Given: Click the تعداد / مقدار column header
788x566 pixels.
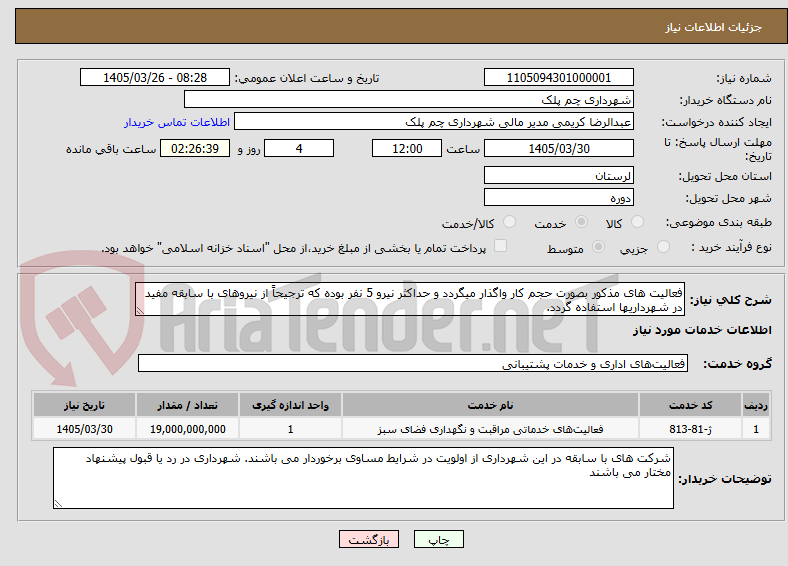Looking at the screenshot, I should pos(187,405).
